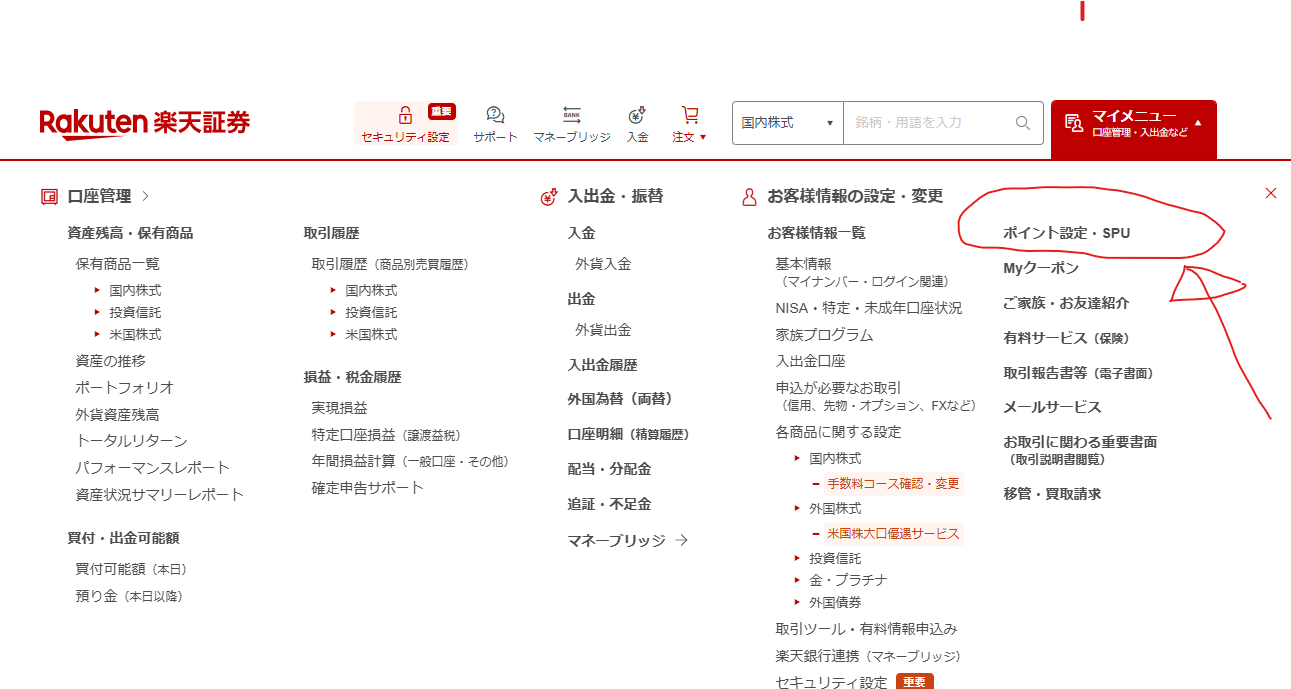Open 米国株大口優遇サービス link
This screenshot has height=689, width=1291.
[892, 534]
